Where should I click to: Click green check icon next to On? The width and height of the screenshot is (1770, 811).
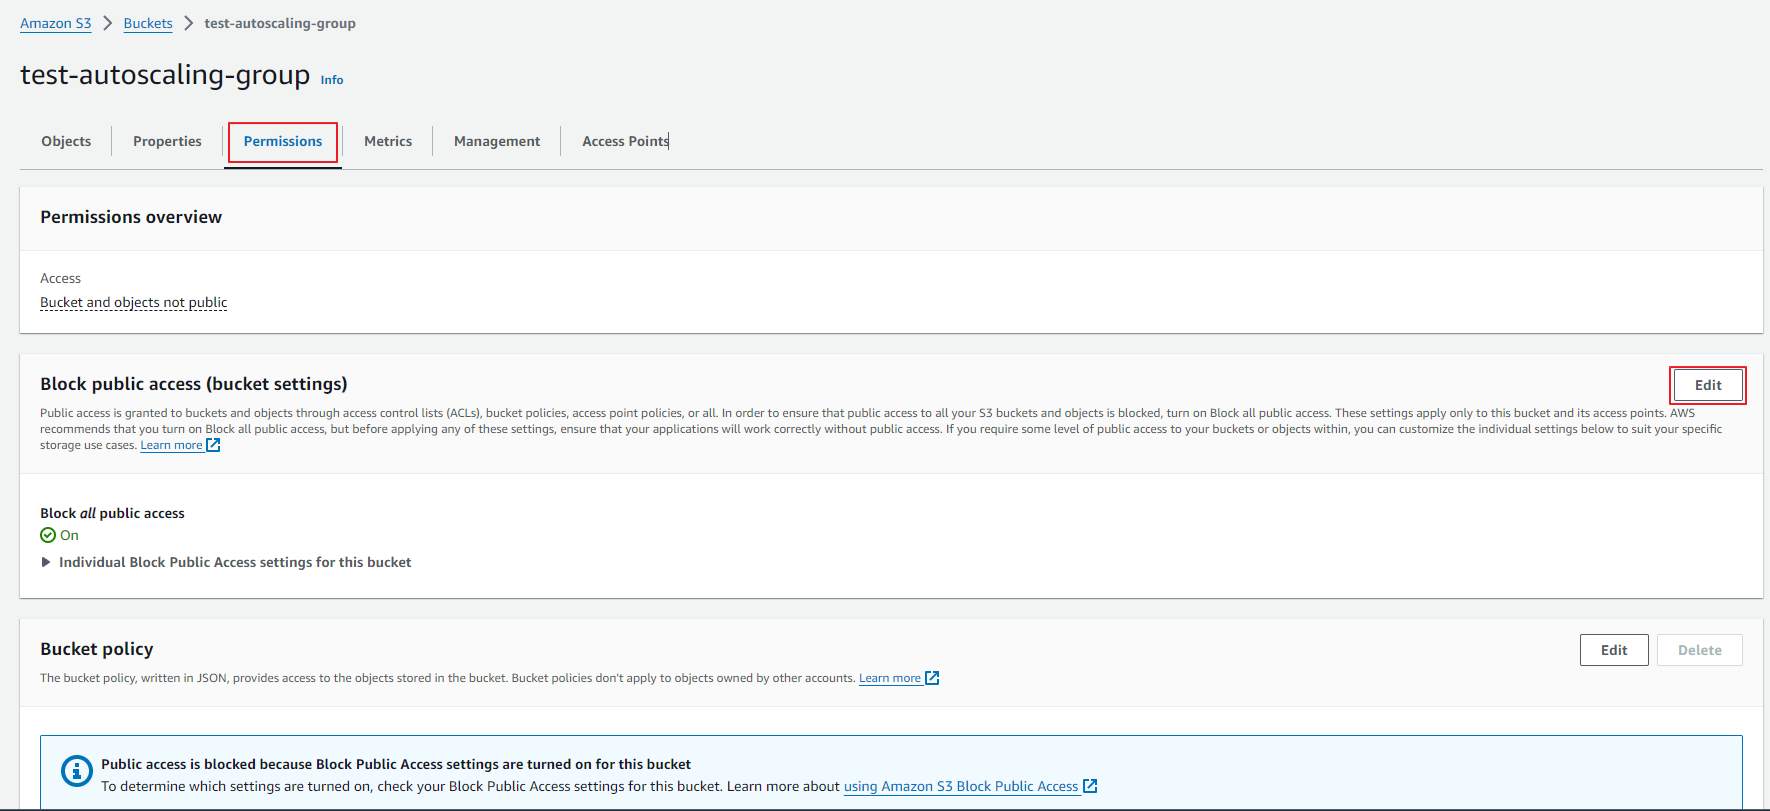point(48,535)
